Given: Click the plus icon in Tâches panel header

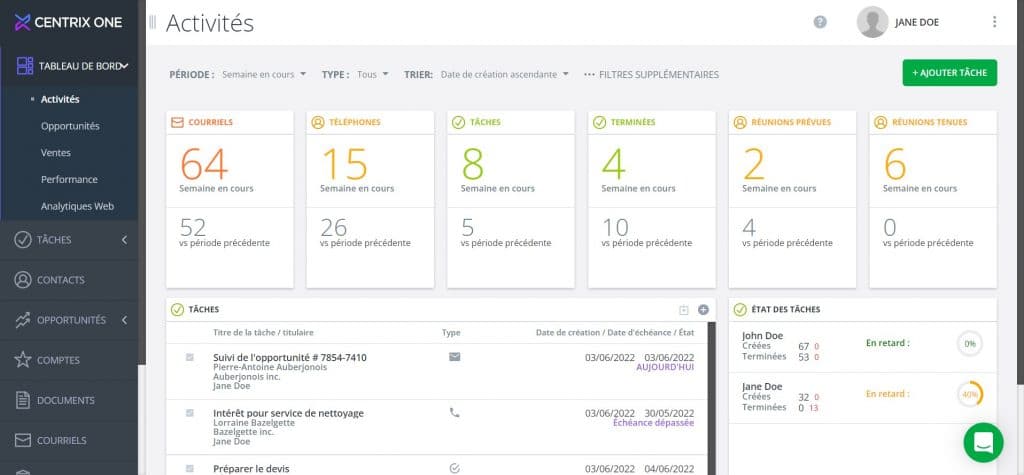Looking at the screenshot, I should 703,310.
